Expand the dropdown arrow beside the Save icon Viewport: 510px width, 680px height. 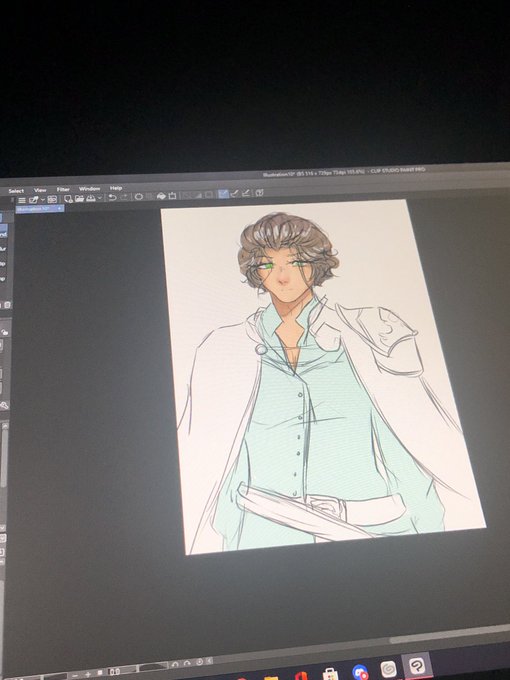(100, 198)
